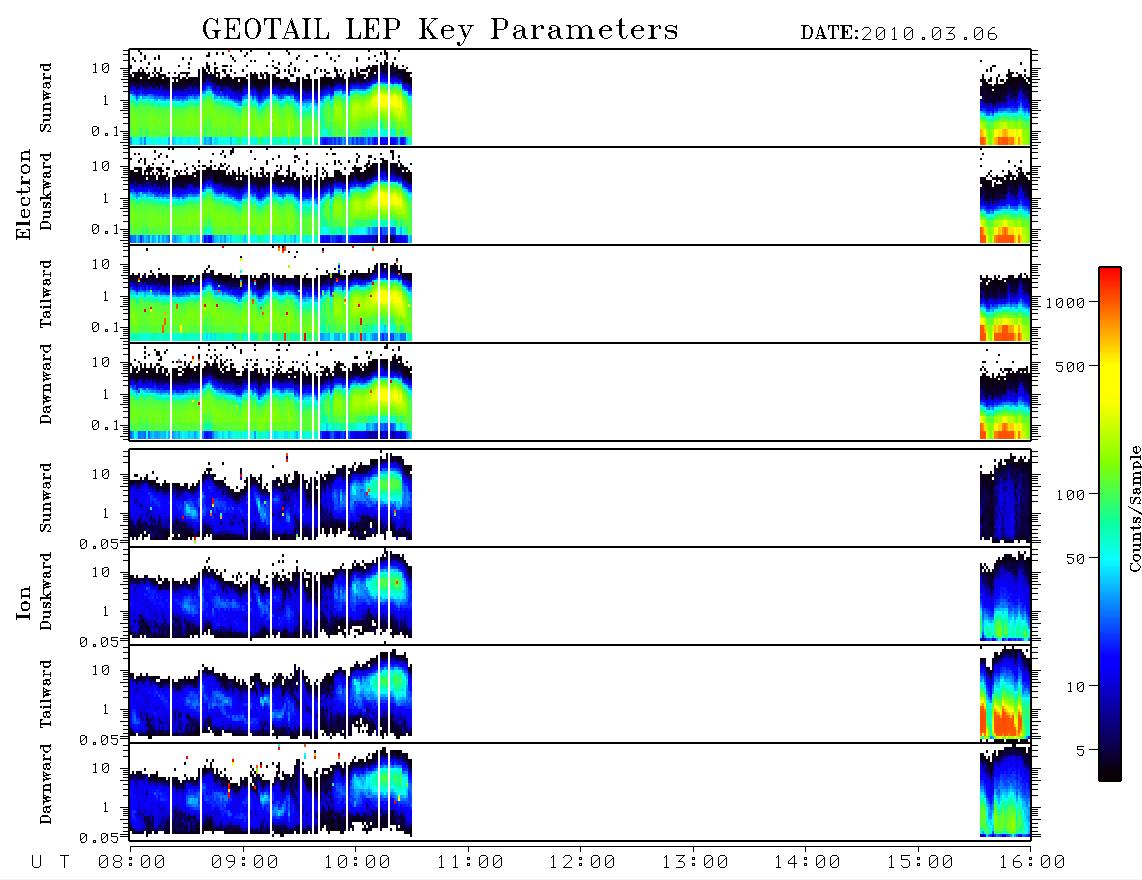Click the Ion Dawnward spectrogram panel
Image resolution: width=1142 pixels, height=880 pixels.
pyautogui.click(x=580, y=791)
